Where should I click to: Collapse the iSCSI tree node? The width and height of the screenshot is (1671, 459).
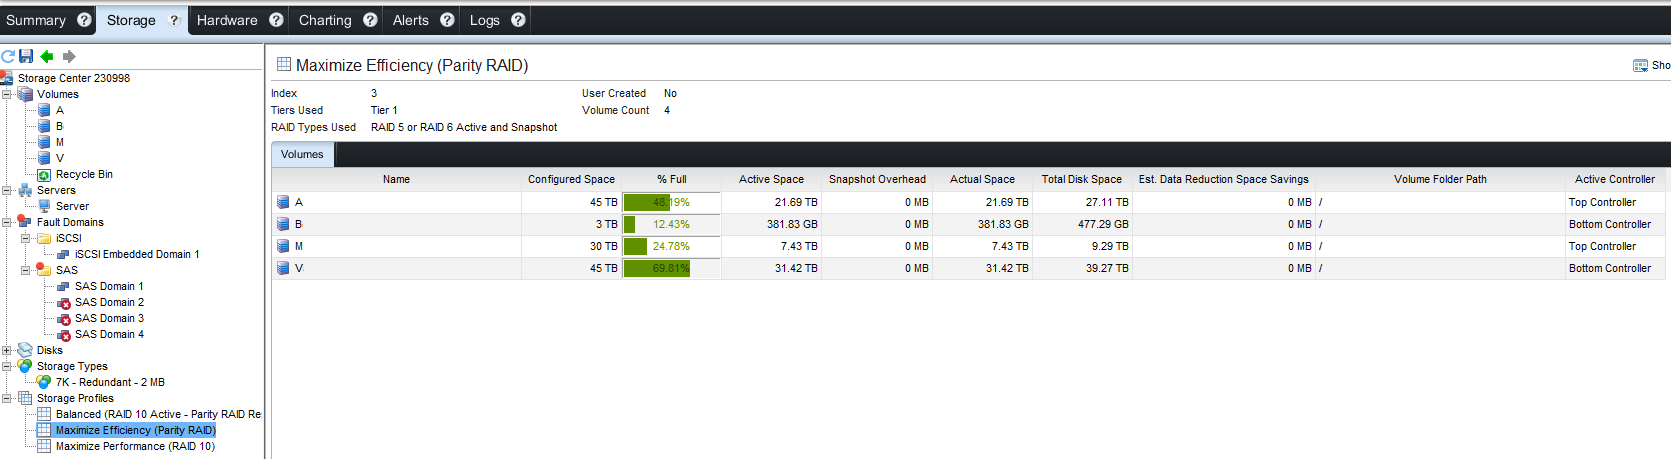(x=26, y=238)
